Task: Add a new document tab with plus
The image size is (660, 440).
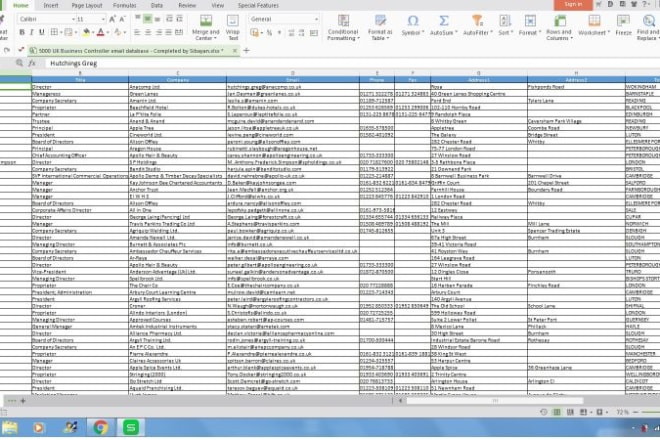Action: tap(247, 51)
